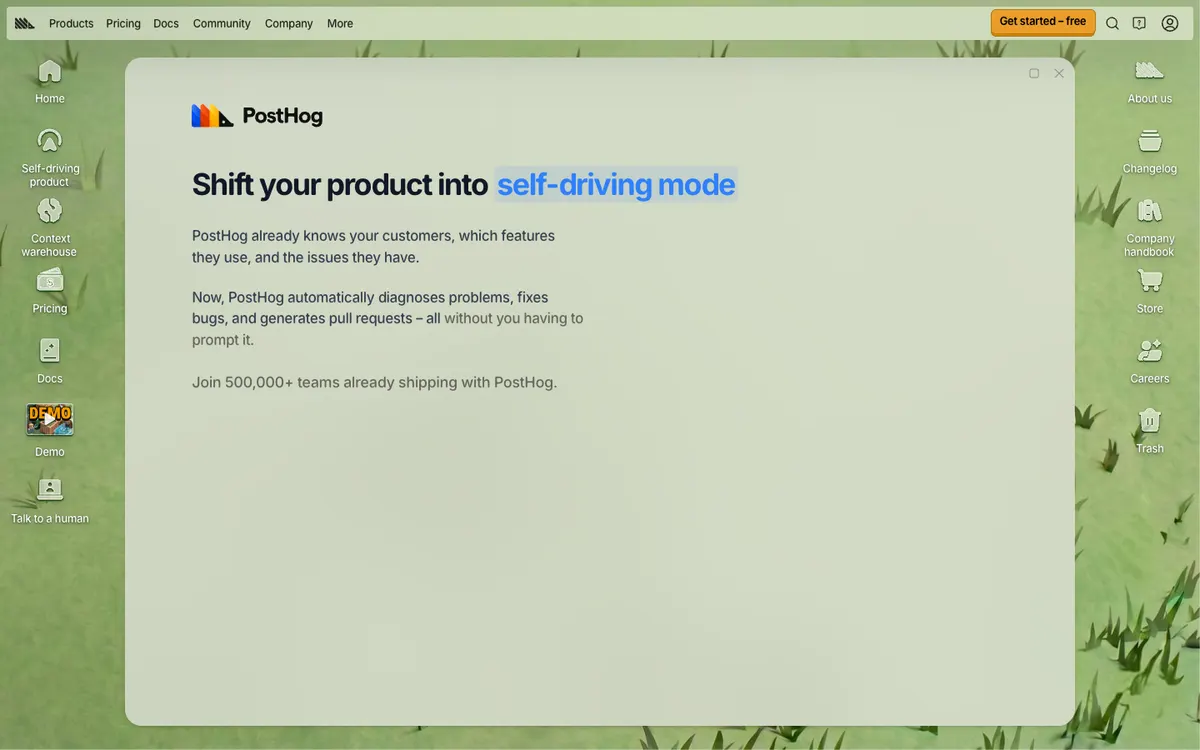Open the Products menu

[x=71, y=23]
